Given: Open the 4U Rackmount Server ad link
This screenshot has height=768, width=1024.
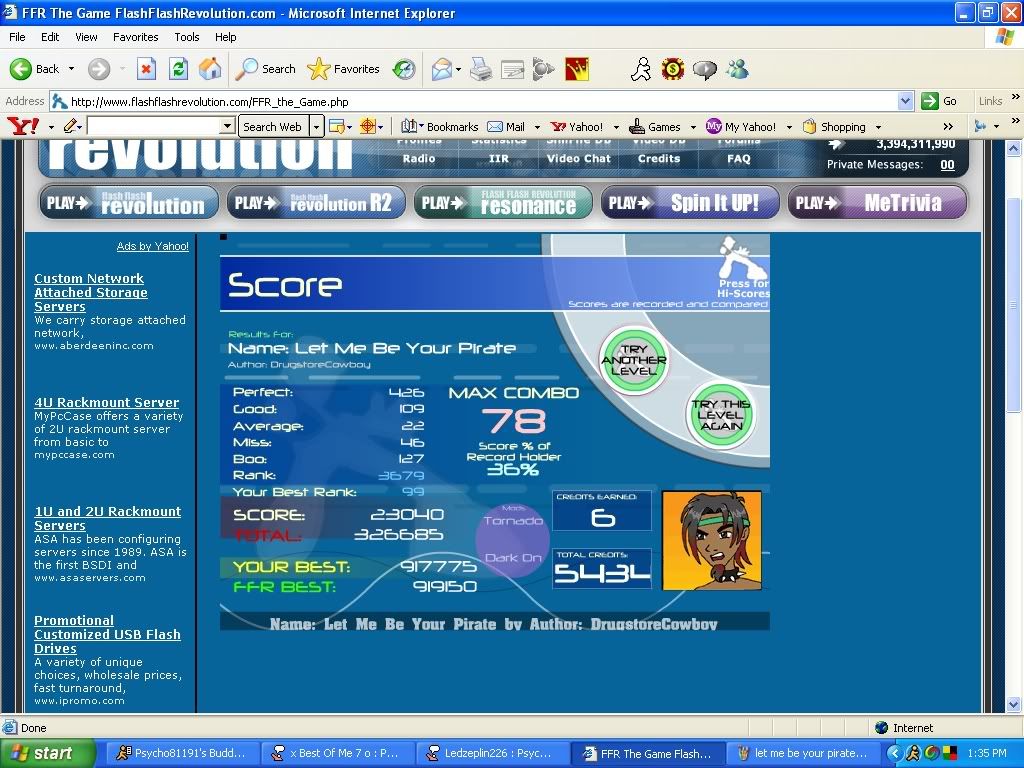Looking at the screenshot, I should (x=106, y=402).
